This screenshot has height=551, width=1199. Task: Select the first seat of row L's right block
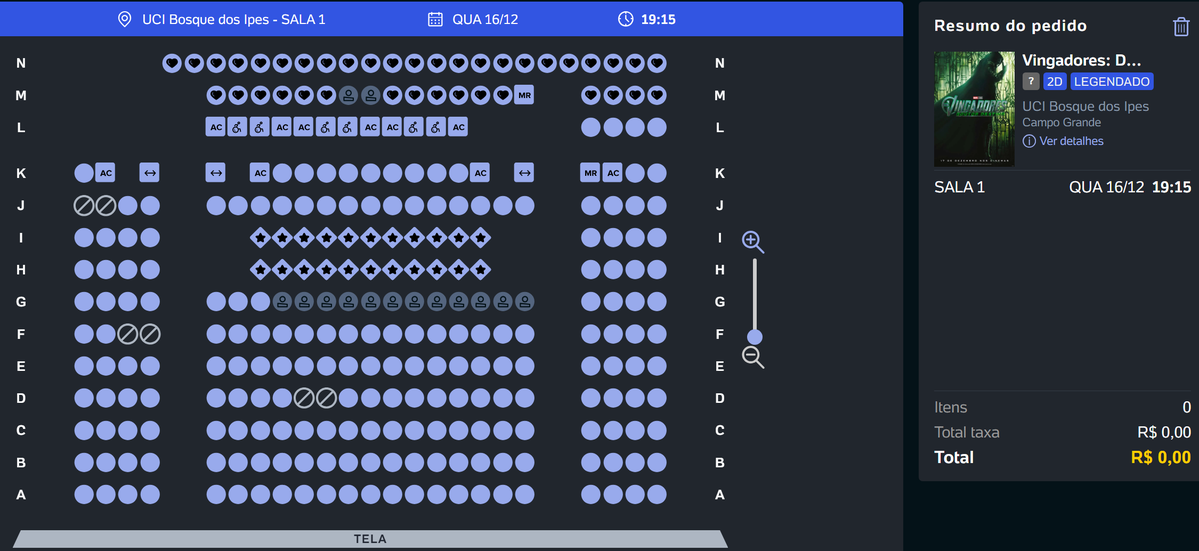pyautogui.click(x=590, y=128)
